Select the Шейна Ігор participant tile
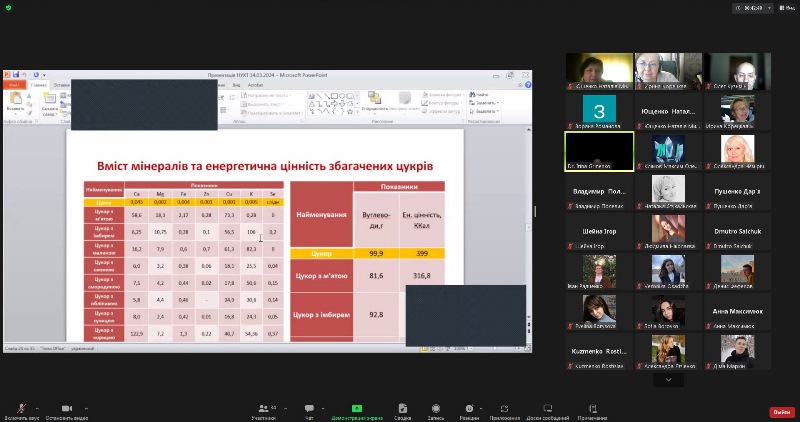The height and width of the screenshot is (422, 800). pos(599,231)
